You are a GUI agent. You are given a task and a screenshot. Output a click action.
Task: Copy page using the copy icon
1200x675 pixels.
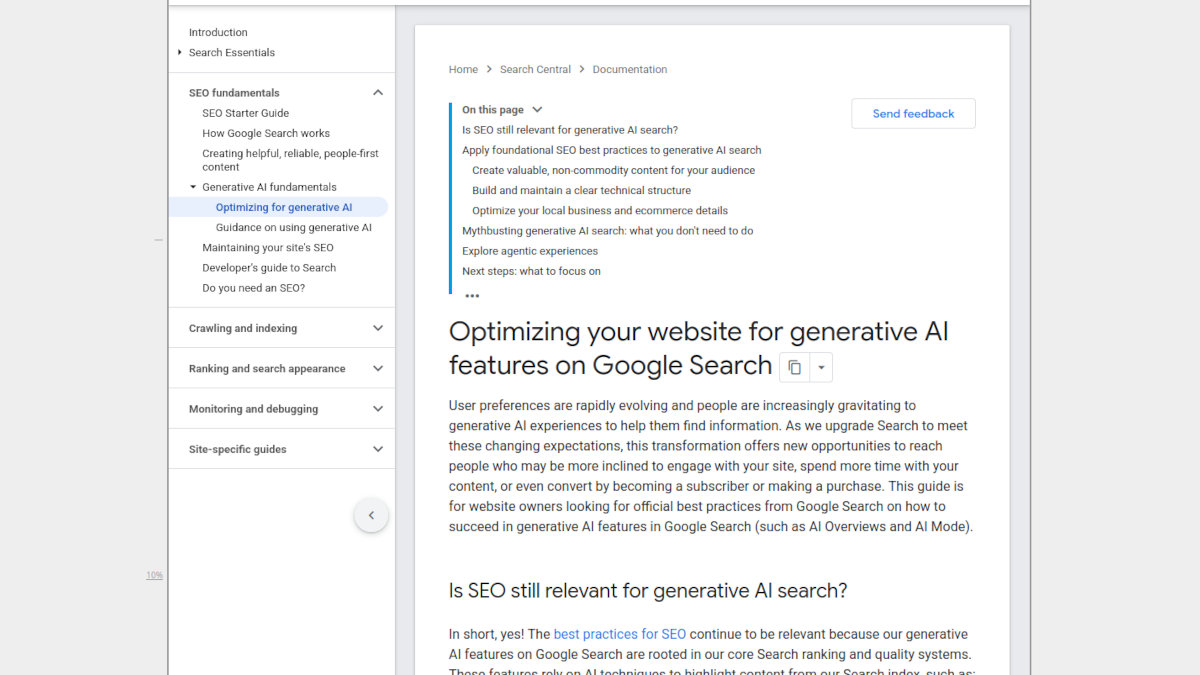(794, 367)
